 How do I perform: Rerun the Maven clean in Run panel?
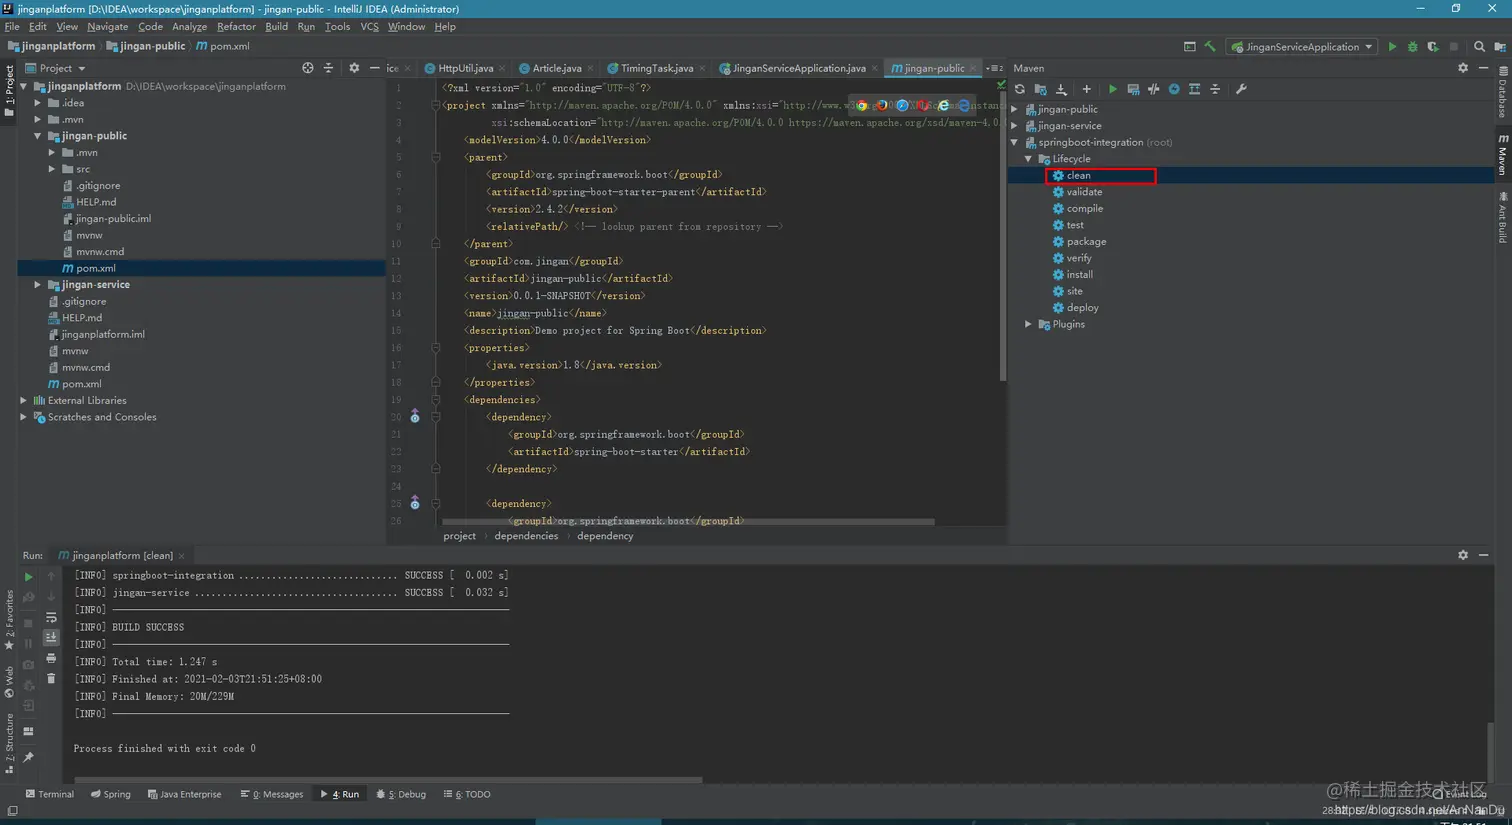point(28,577)
